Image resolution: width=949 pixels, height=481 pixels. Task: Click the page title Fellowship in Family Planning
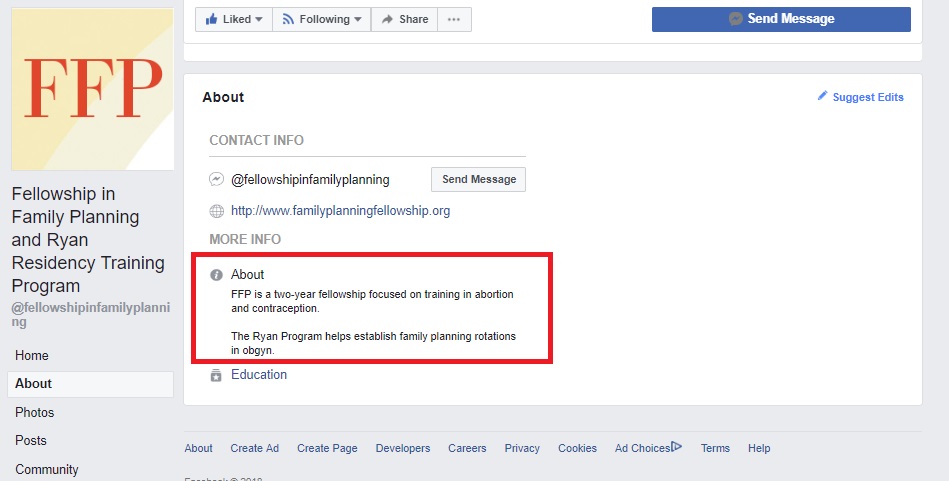[x=88, y=240]
